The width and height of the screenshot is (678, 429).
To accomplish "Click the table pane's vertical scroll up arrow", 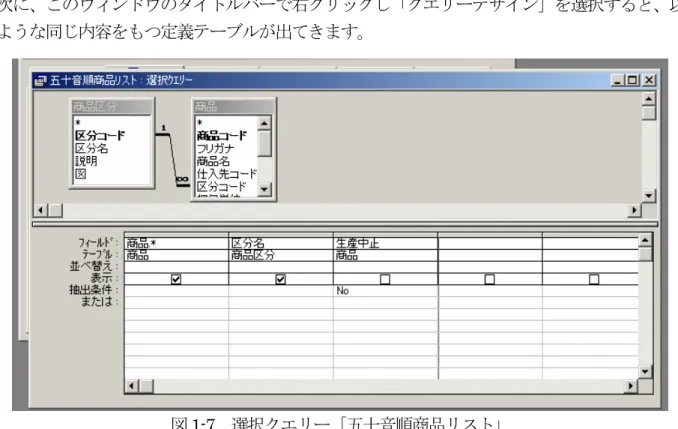I will pyautogui.click(x=648, y=99).
